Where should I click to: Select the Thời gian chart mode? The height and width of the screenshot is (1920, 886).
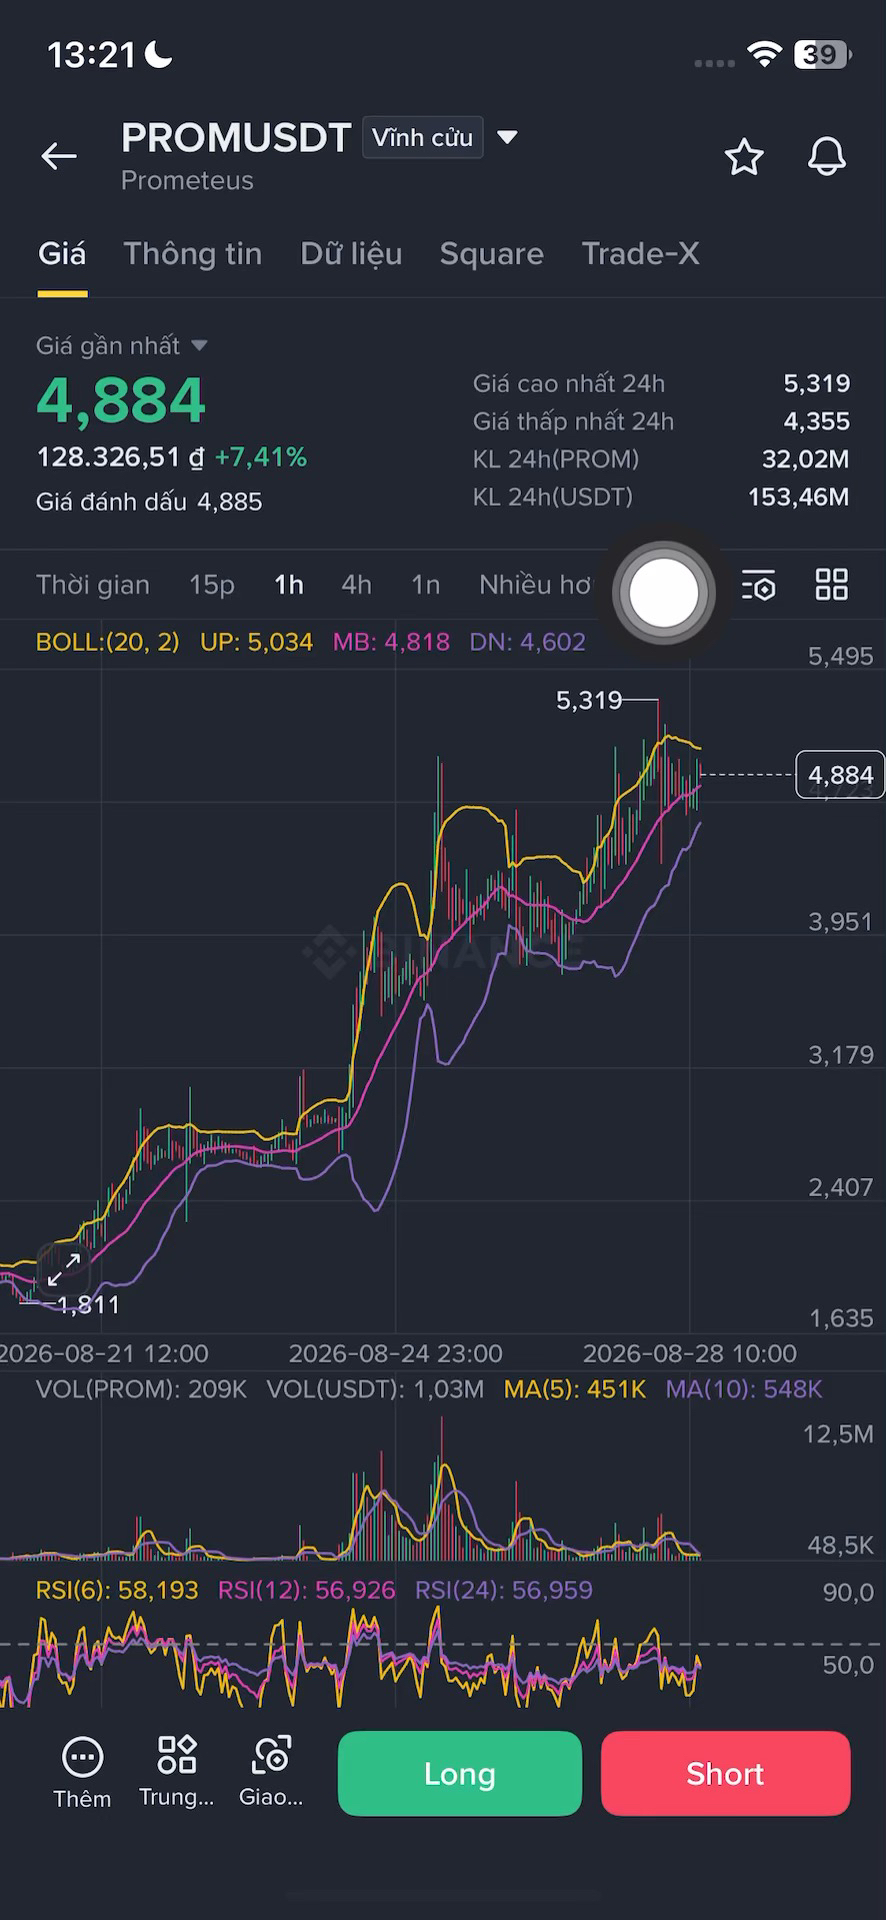93,585
